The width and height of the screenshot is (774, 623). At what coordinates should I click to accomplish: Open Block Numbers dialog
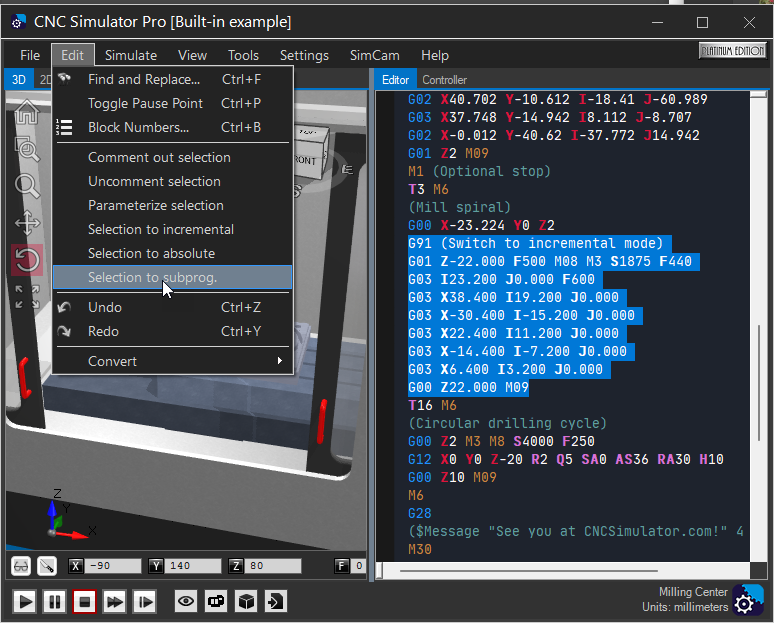(173, 127)
